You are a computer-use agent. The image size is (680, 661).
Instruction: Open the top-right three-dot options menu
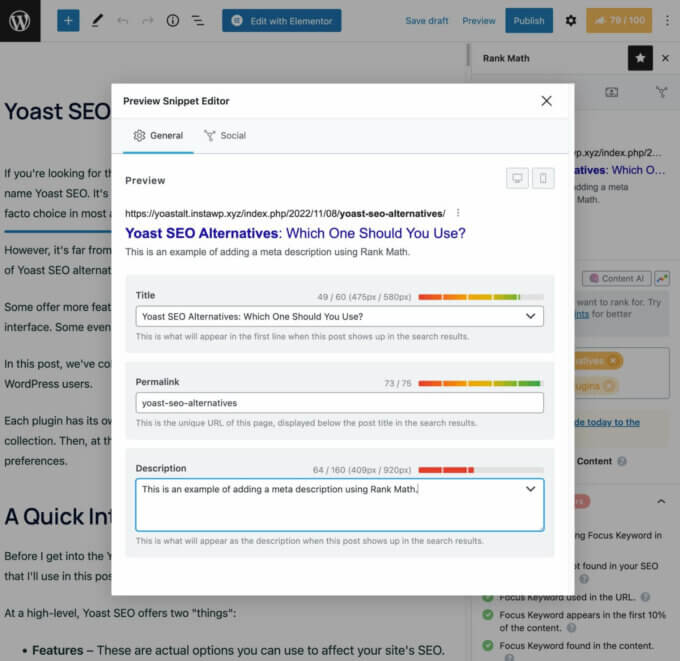pos(667,20)
